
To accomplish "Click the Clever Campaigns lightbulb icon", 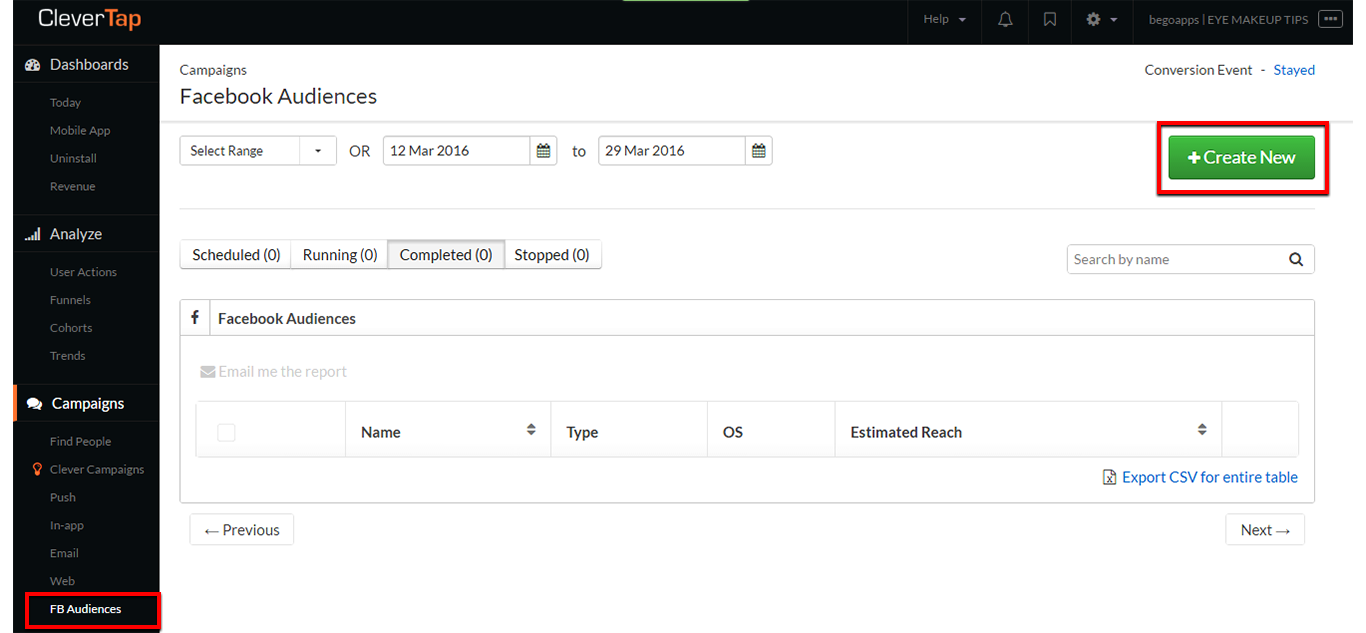I will tap(37, 469).
